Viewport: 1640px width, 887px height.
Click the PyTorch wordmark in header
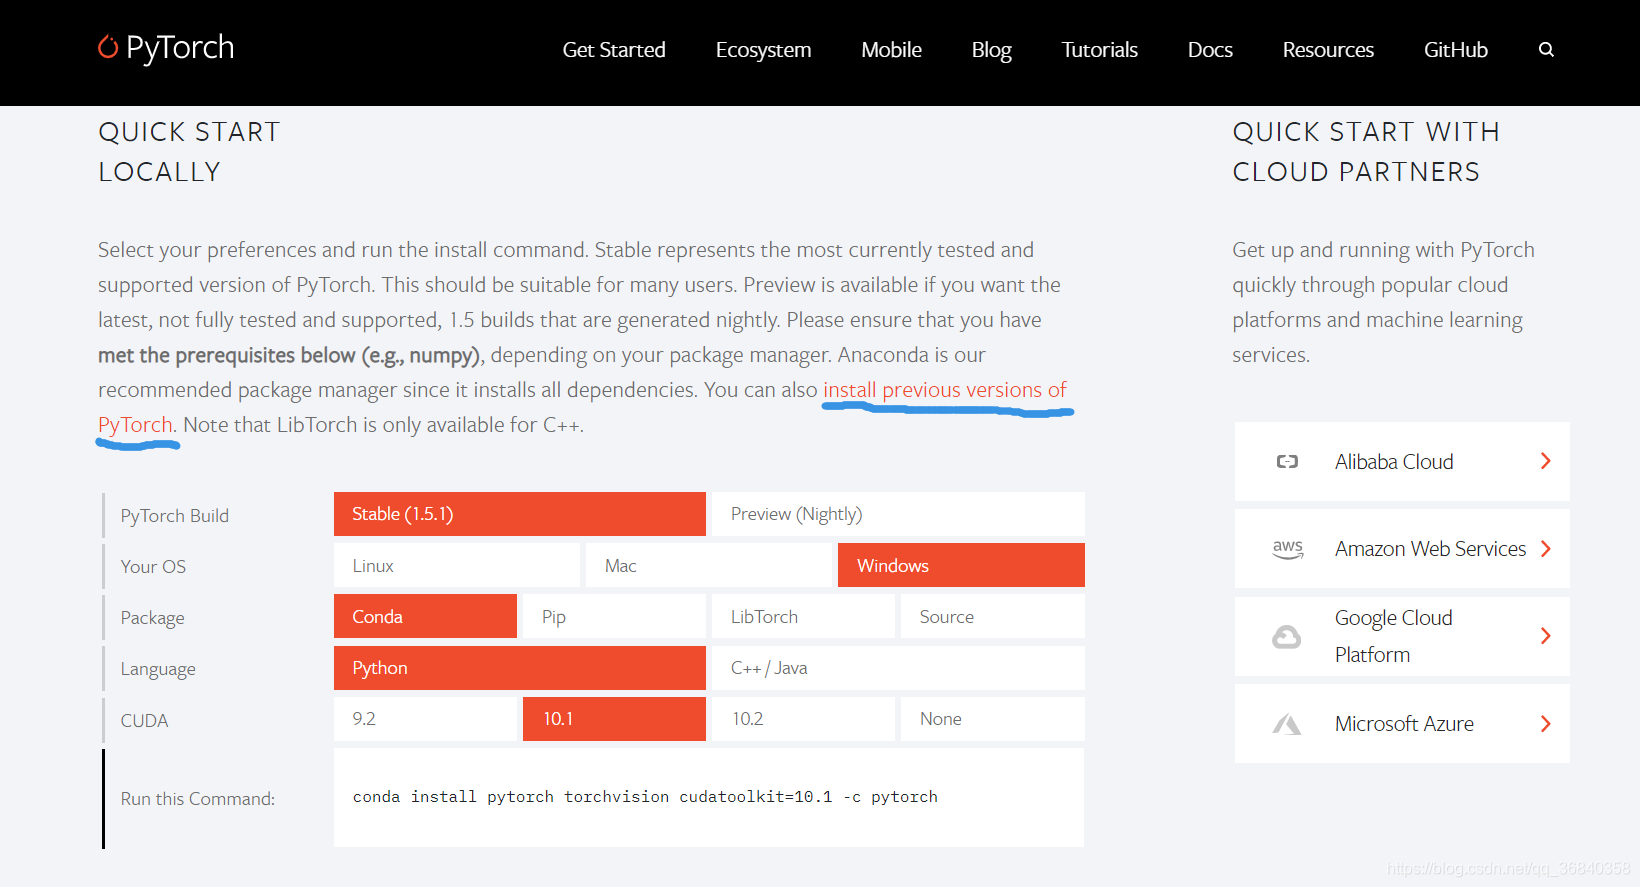180,48
